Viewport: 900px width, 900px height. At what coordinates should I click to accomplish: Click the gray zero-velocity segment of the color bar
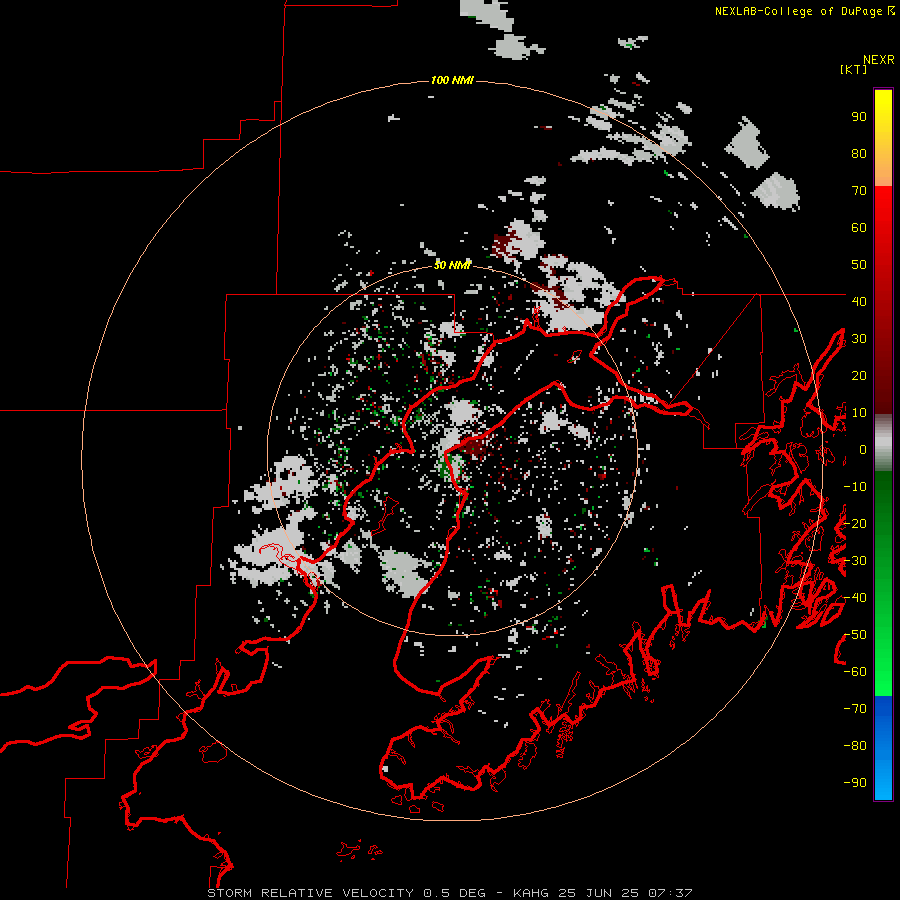click(x=883, y=442)
